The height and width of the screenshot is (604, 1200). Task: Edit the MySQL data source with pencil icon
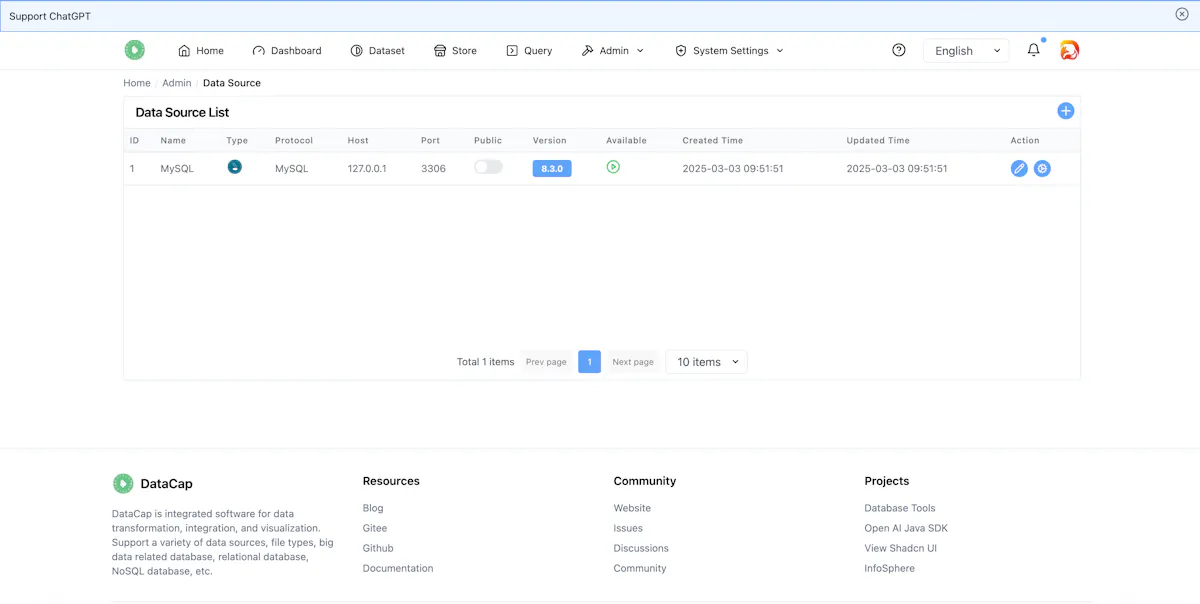(1019, 169)
